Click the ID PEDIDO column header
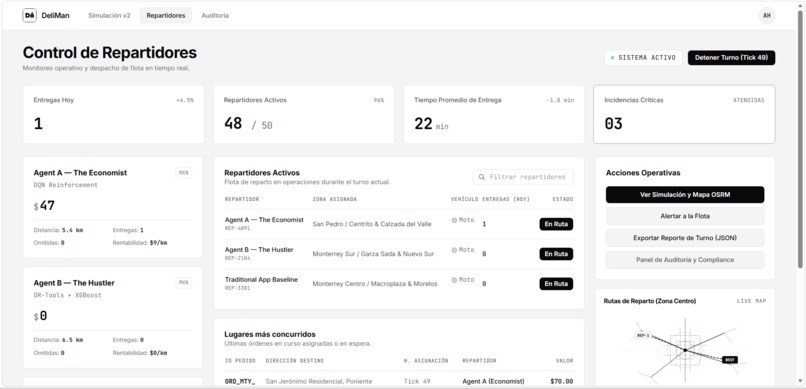Viewport: 806px width, 389px height. tap(240, 361)
